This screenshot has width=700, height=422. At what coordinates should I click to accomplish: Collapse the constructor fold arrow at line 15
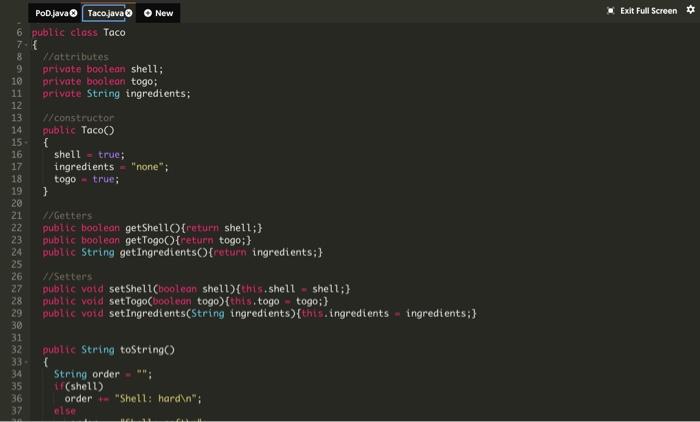(26, 143)
